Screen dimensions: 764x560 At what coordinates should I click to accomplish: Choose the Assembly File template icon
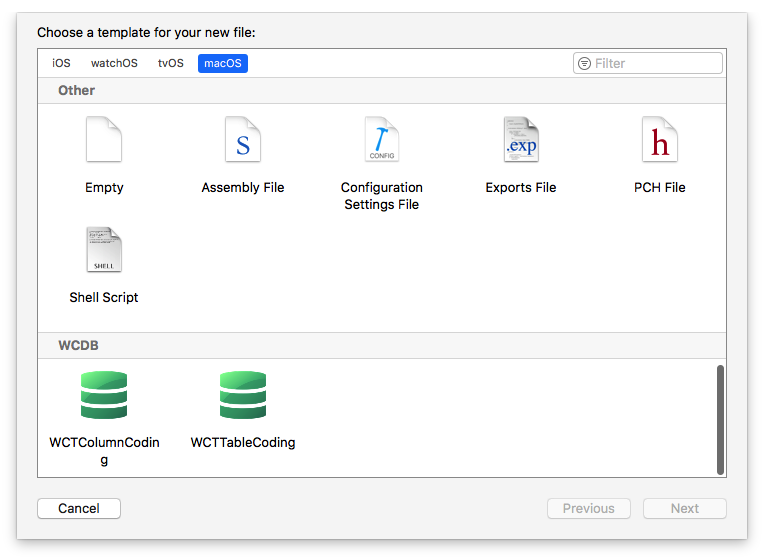(243, 140)
